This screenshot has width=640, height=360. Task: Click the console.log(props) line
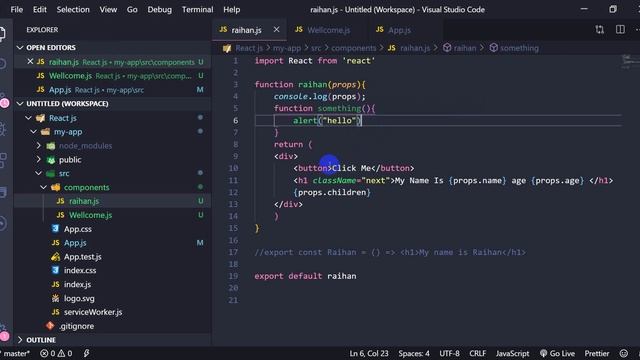(x=320, y=97)
